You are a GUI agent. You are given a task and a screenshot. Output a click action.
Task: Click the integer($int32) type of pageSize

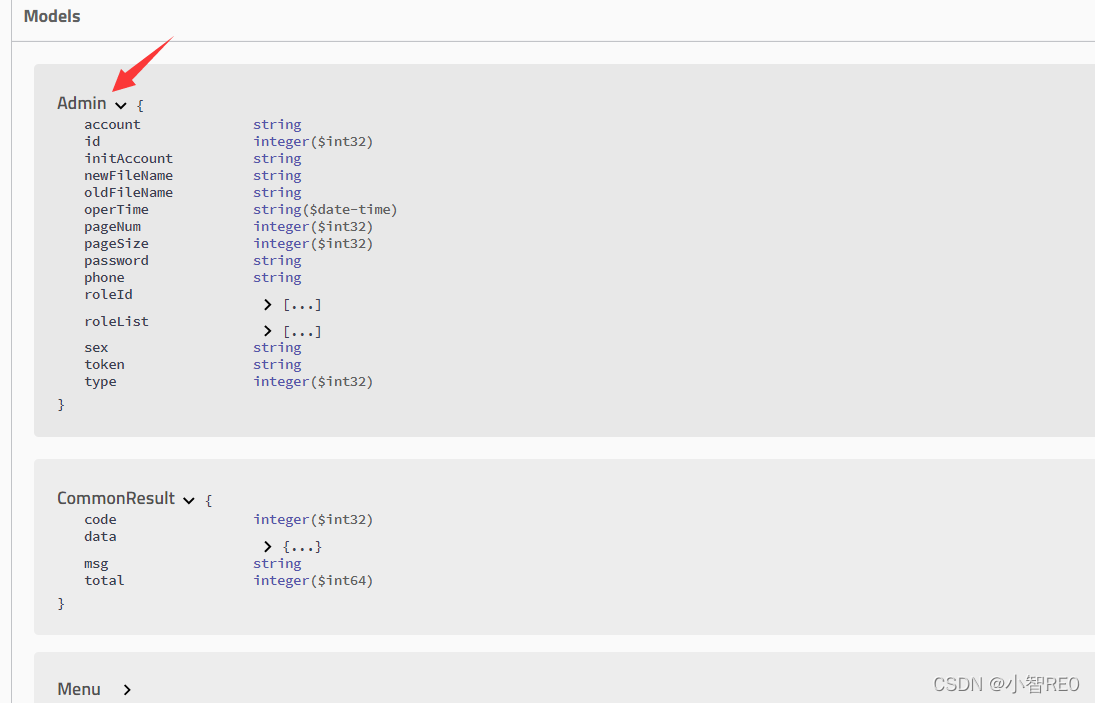pyautogui.click(x=314, y=243)
